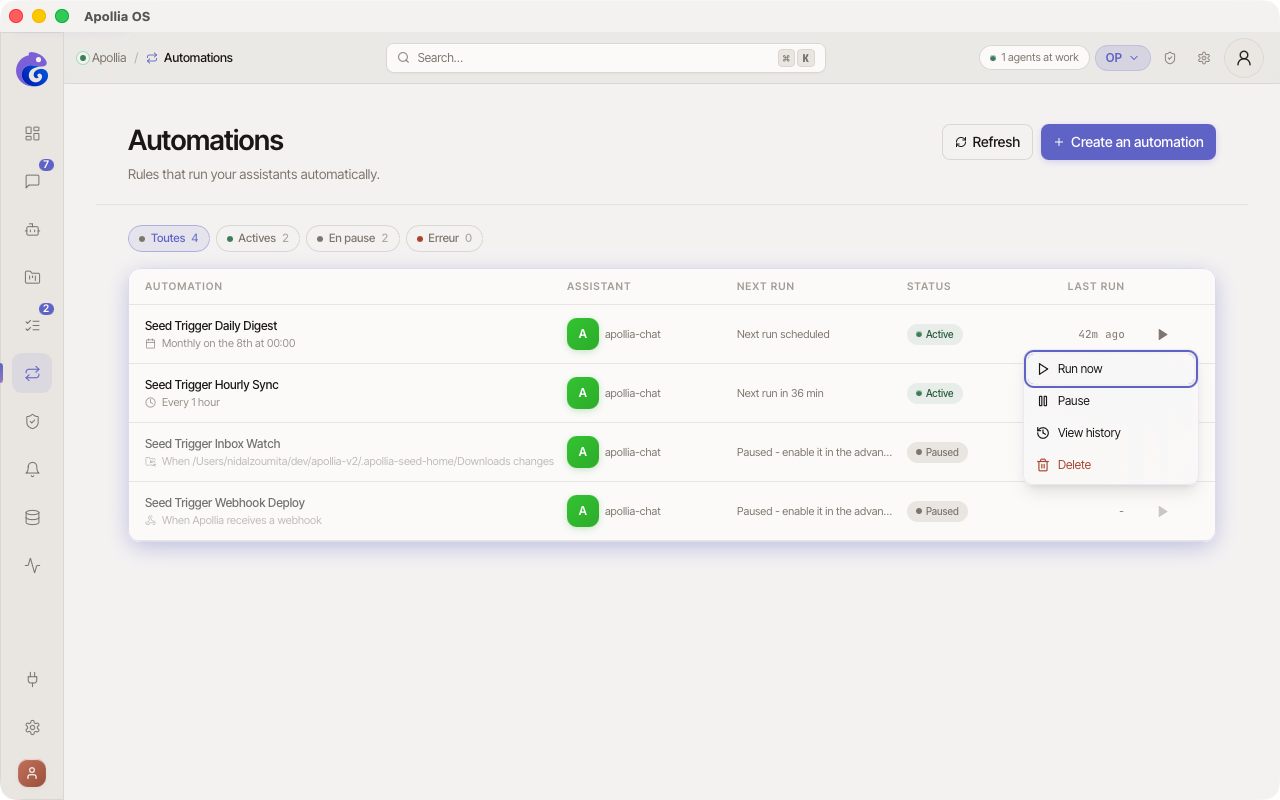
Task: Switch to the Toutes filter tab
Action: pyautogui.click(x=169, y=238)
